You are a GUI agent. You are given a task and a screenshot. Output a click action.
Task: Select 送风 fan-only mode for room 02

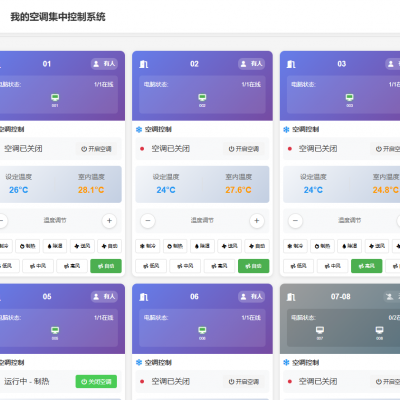[x=230, y=246]
